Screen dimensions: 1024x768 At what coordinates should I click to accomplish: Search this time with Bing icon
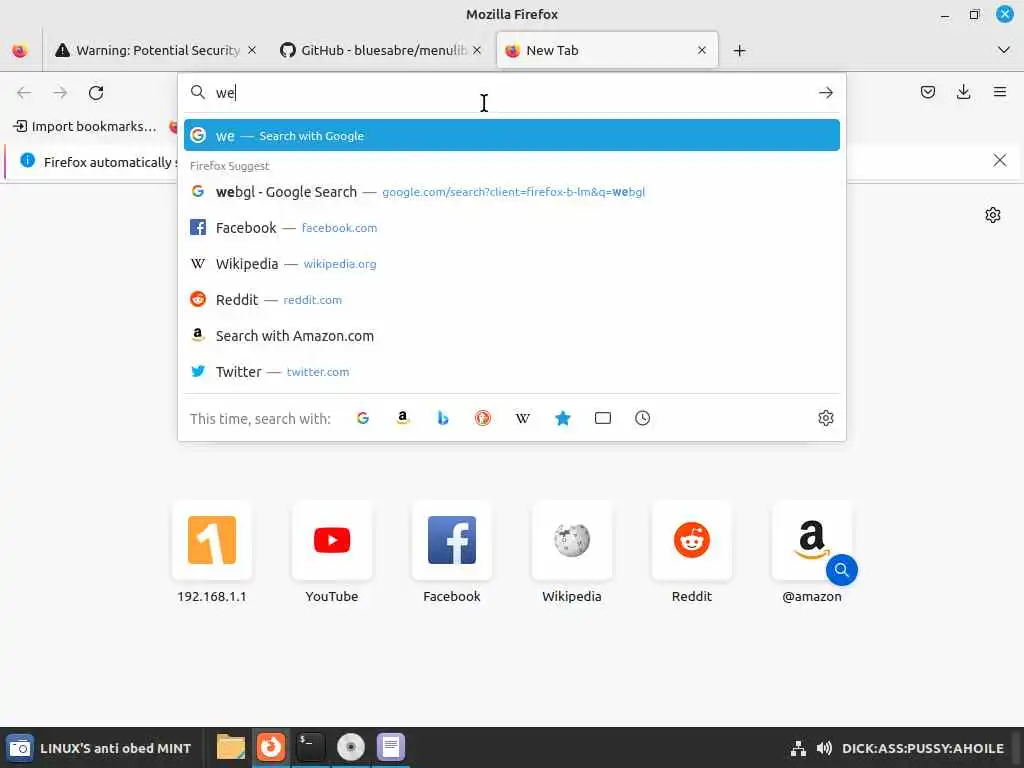(443, 418)
